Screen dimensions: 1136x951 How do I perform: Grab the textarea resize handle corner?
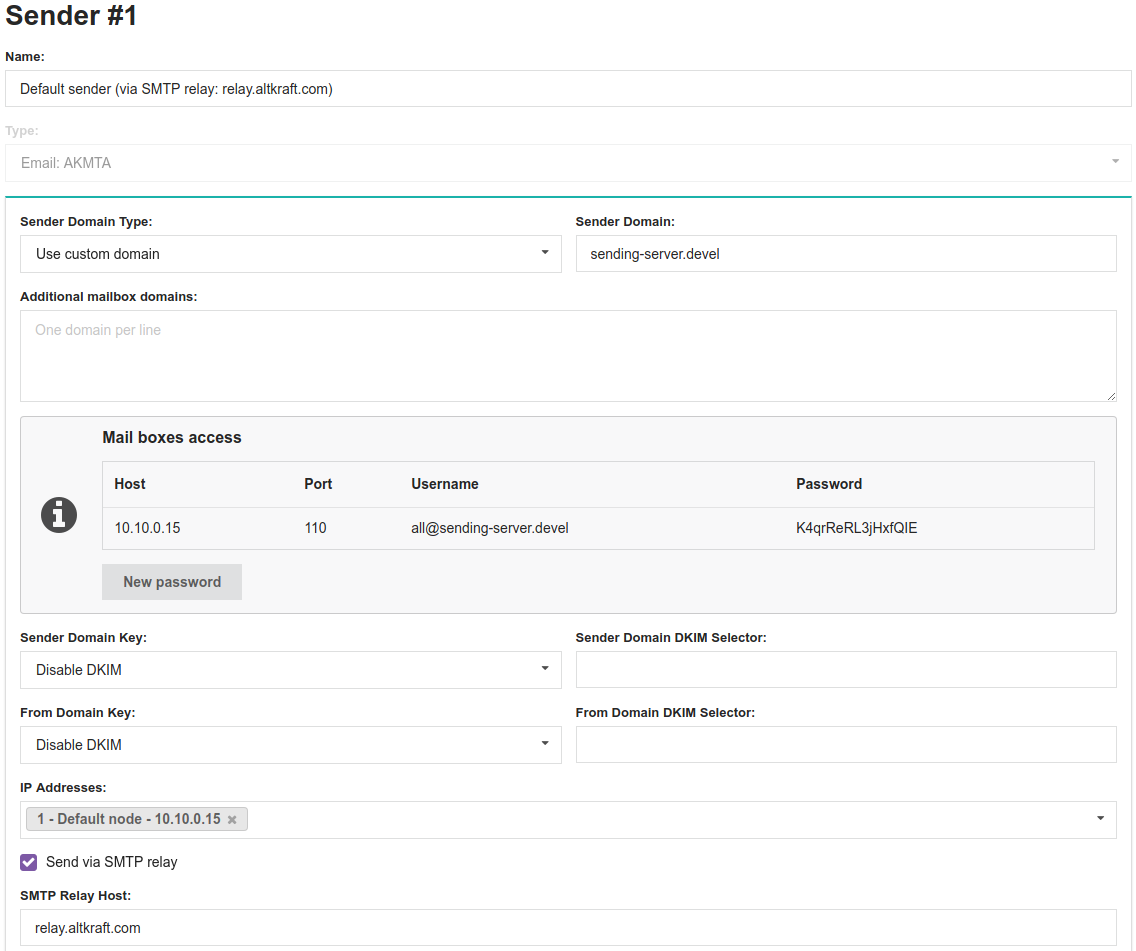1110,396
